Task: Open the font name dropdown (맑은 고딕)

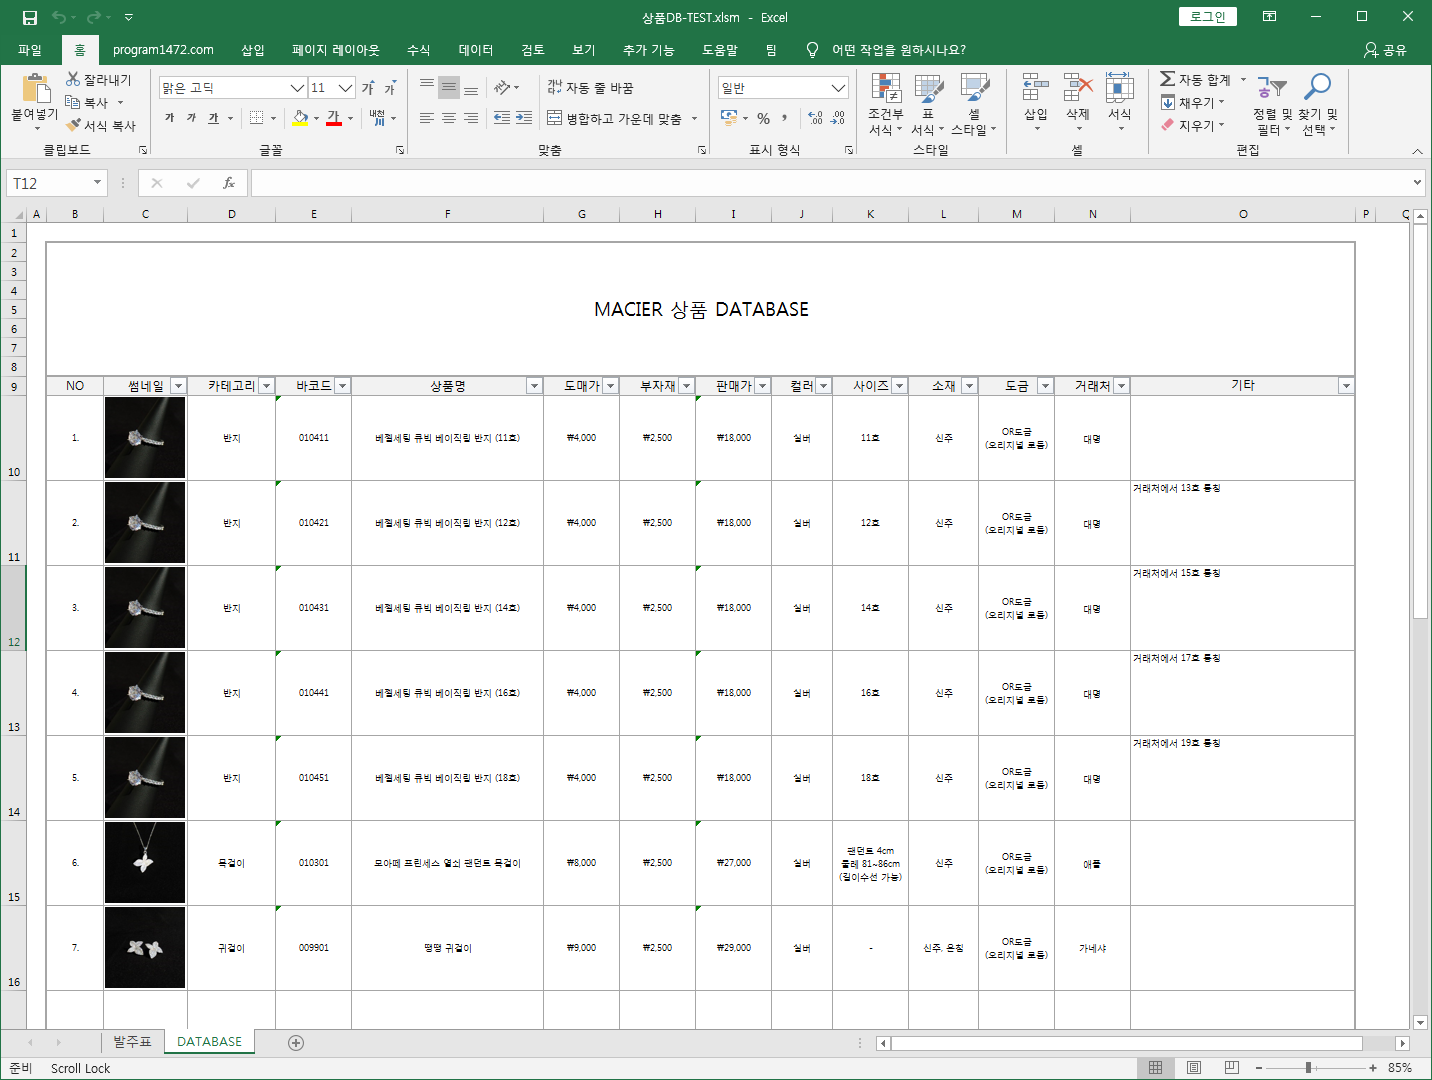Action: tap(297, 88)
